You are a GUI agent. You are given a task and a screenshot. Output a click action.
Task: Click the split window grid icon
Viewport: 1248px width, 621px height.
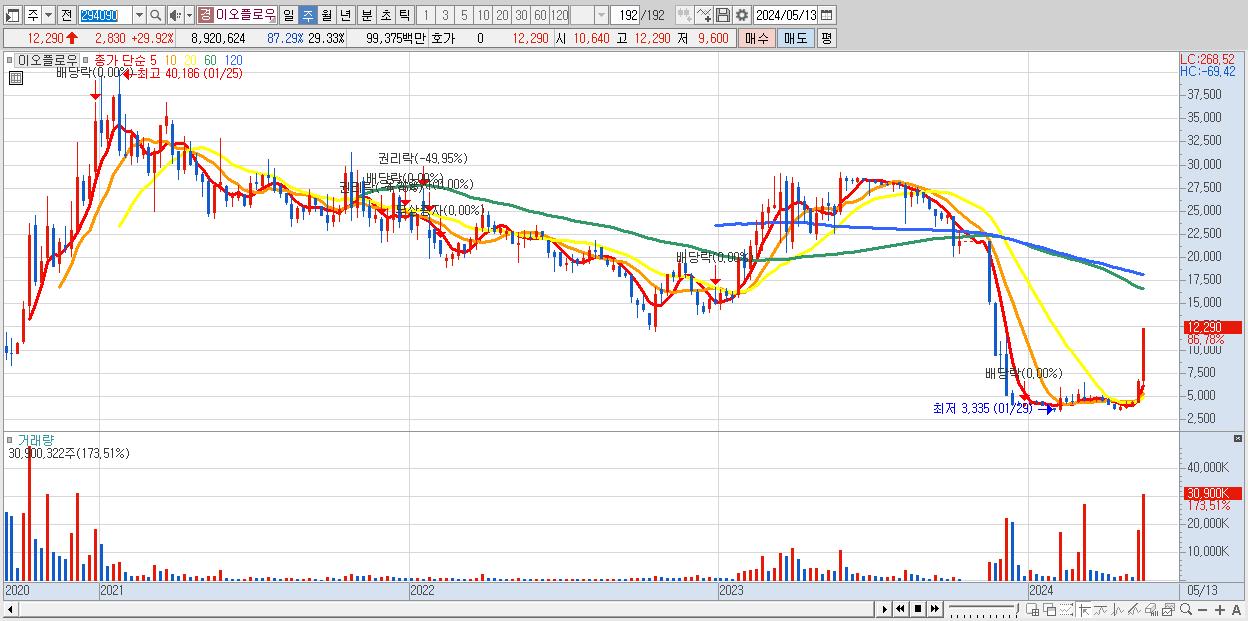pyautogui.click(x=1033, y=610)
